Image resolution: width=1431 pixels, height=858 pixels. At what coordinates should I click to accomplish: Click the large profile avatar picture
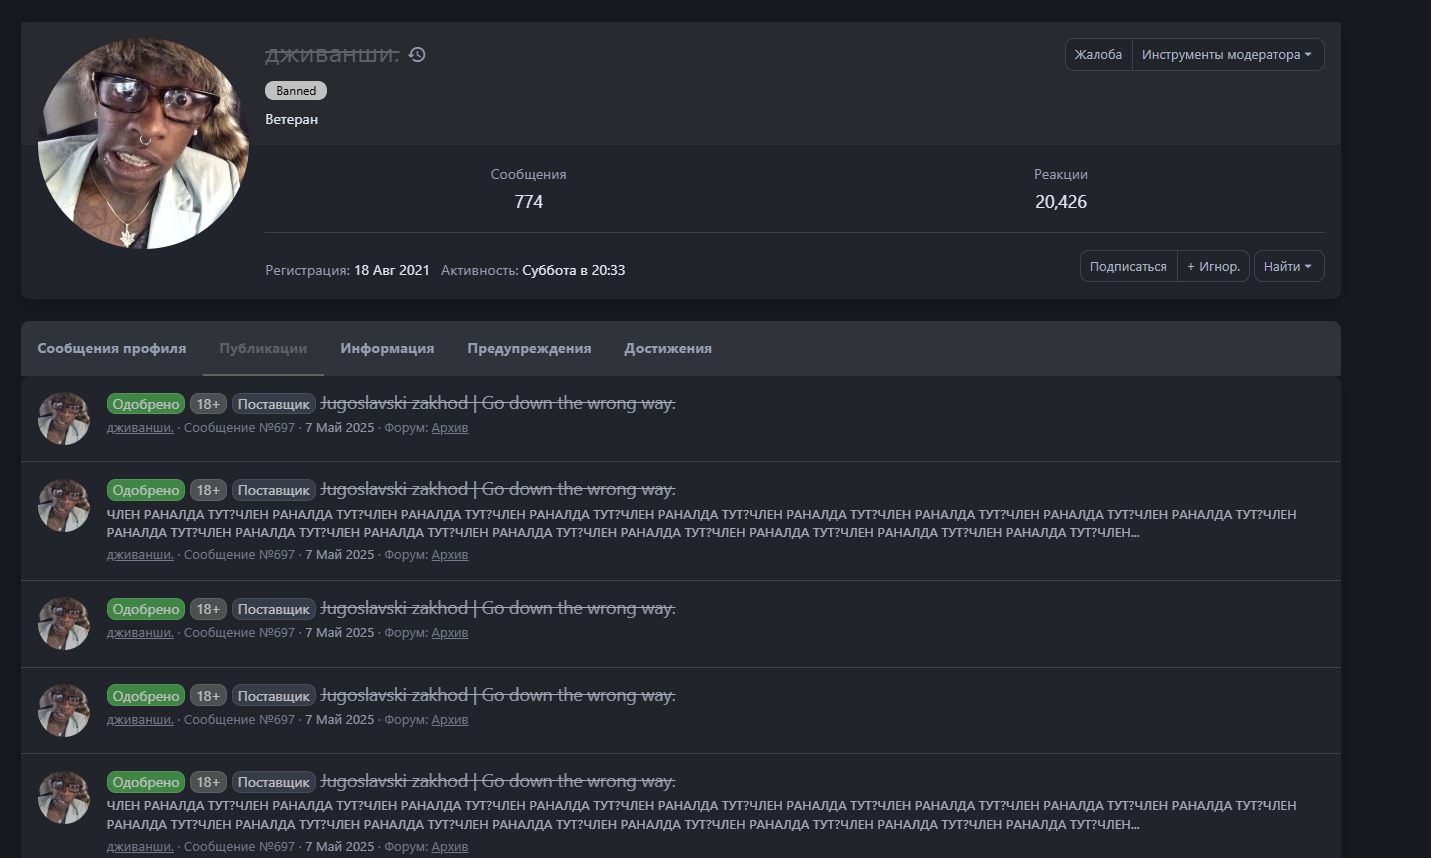pos(143,143)
